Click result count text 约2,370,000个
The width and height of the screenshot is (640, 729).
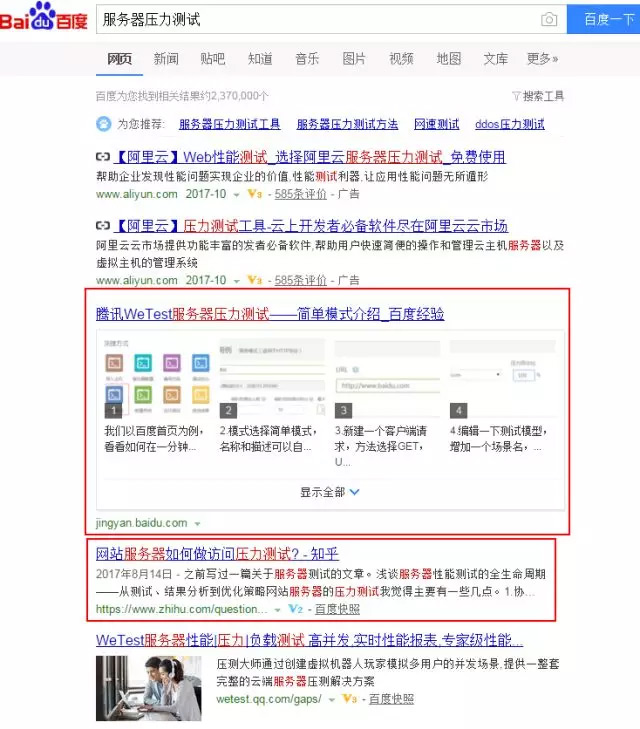[x=234, y=96]
